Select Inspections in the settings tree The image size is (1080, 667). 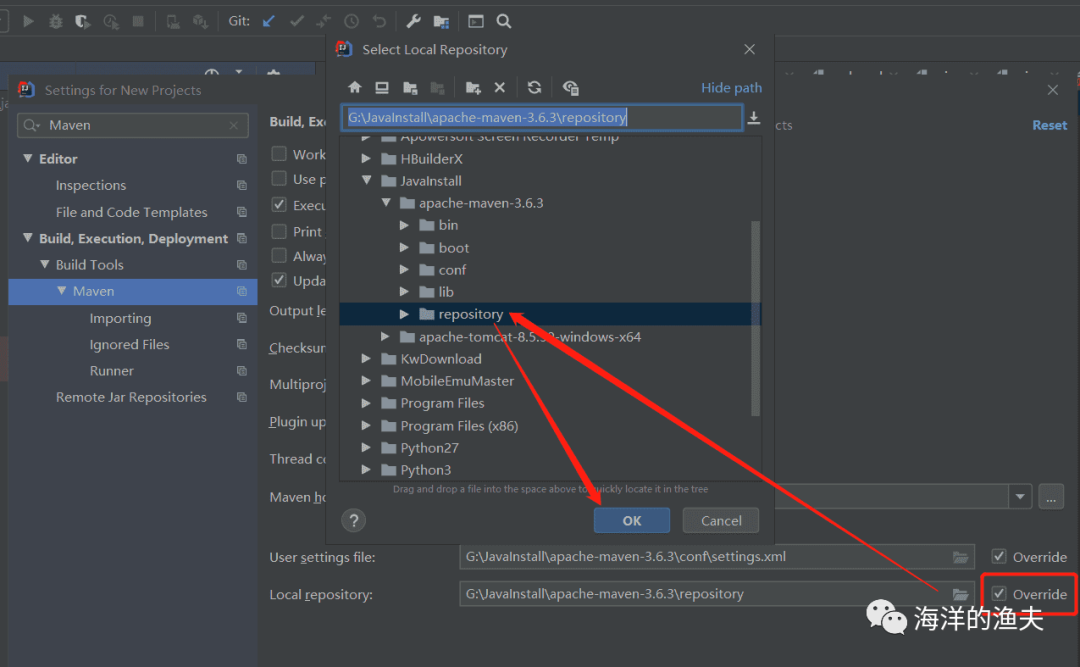91,185
